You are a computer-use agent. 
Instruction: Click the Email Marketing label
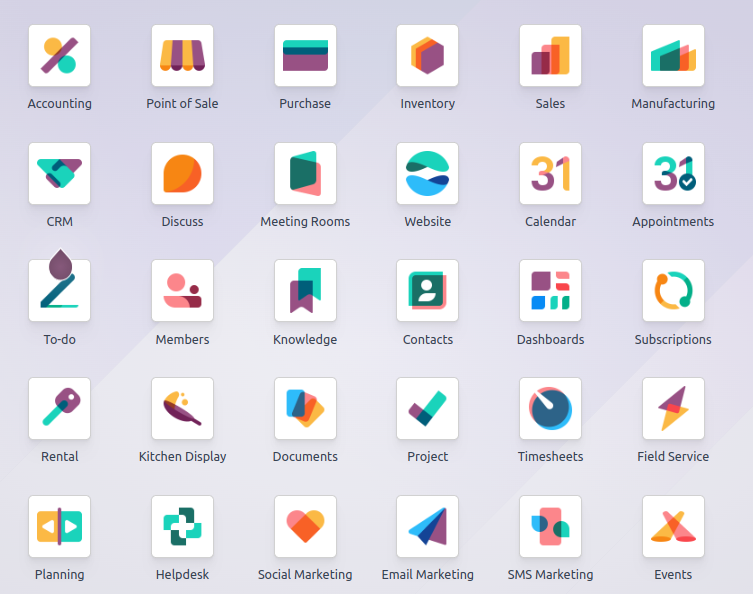pos(427,575)
